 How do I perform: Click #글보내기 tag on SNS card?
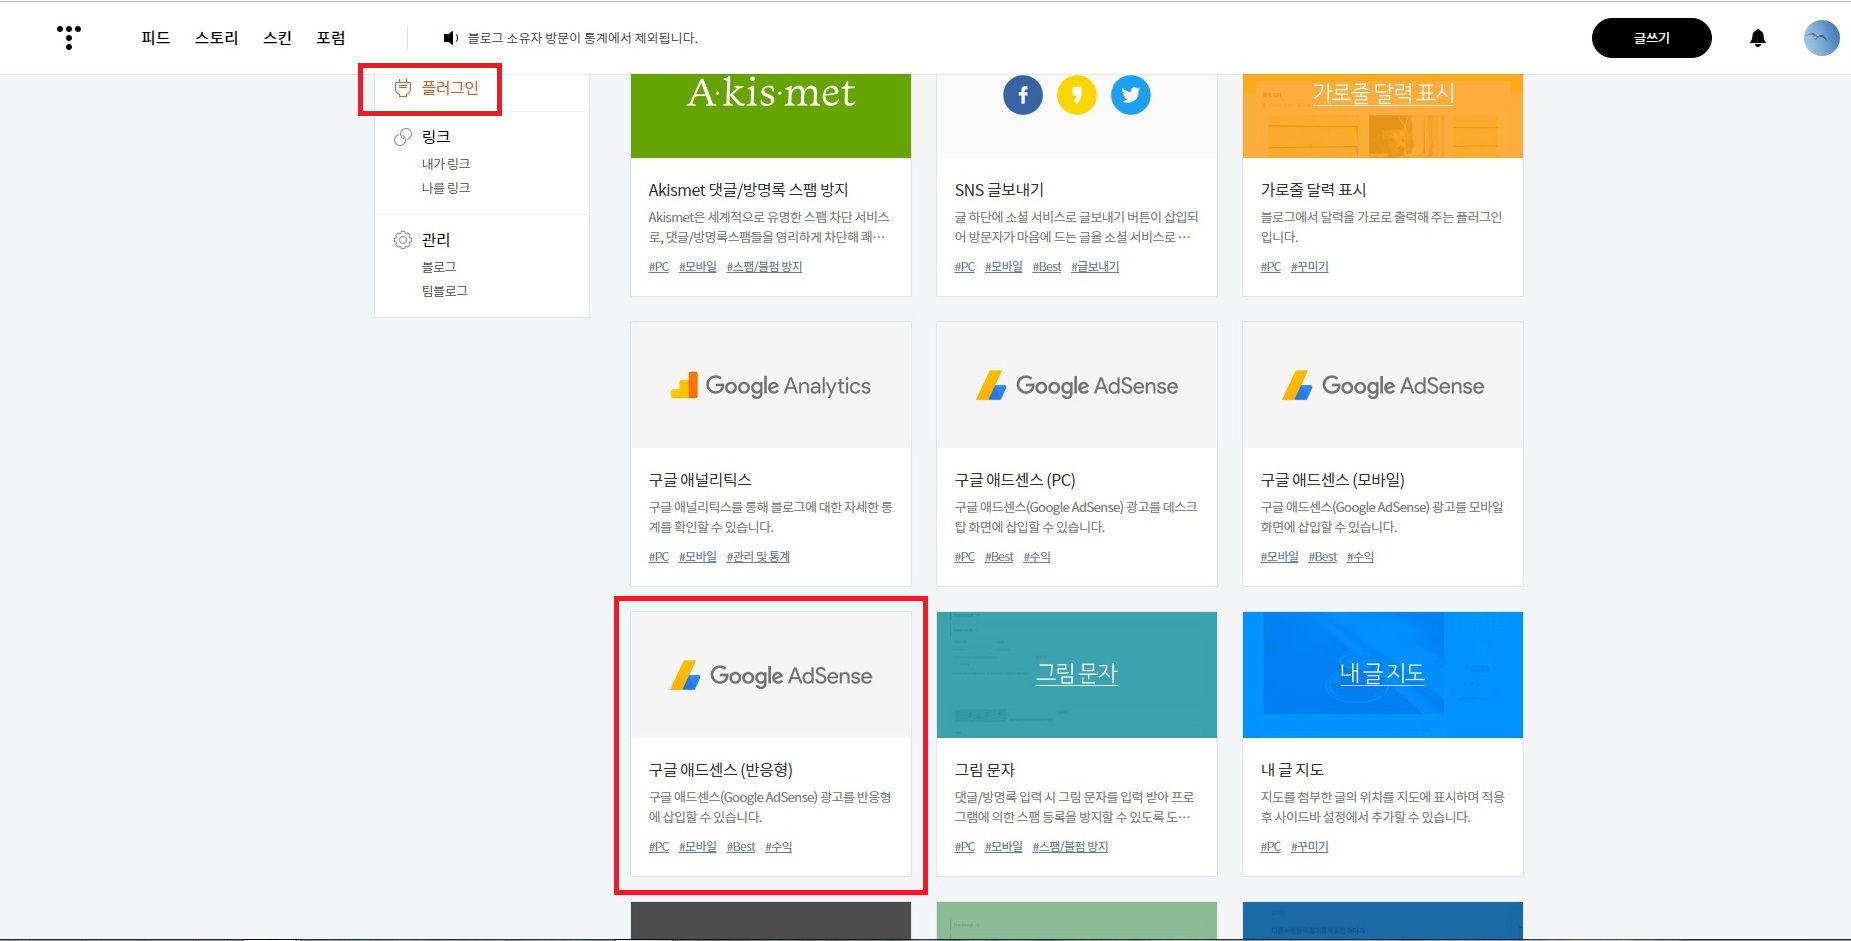(1095, 267)
